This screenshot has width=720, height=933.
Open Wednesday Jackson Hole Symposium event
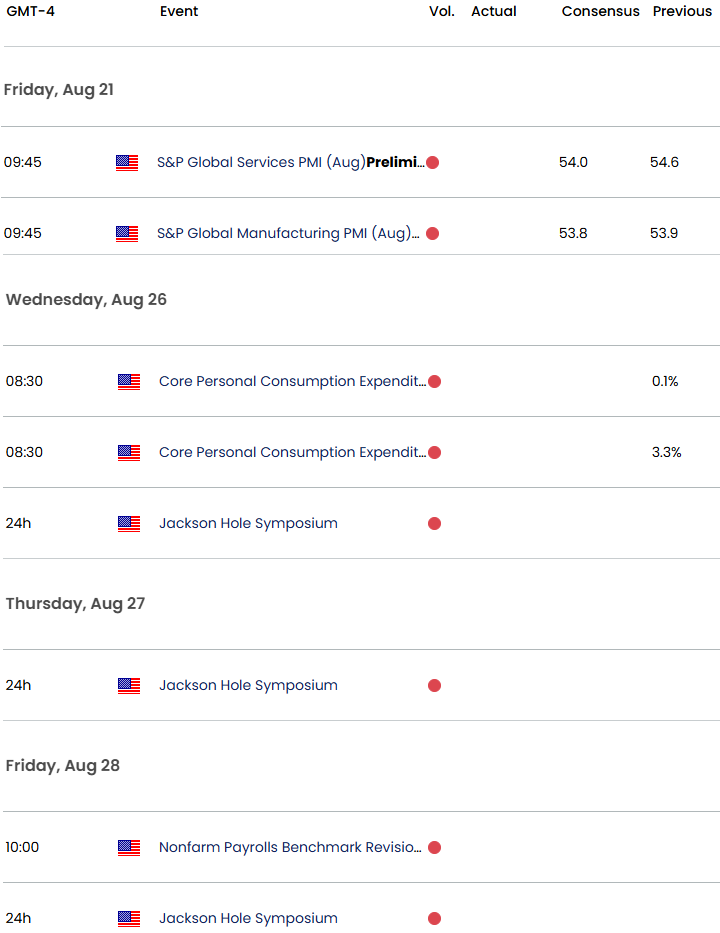pyautogui.click(x=248, y=524)
